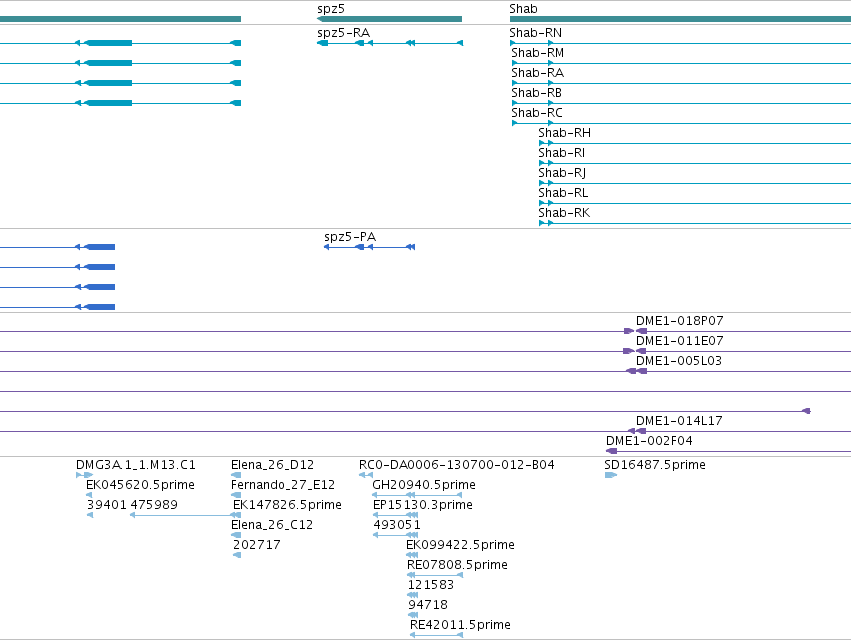Image resolution: width=851 pixels, height=640 pixels.
Task: Select the GH20940.5prime alignment glyph
Action: pyautogui.click(x=417, y=495)
